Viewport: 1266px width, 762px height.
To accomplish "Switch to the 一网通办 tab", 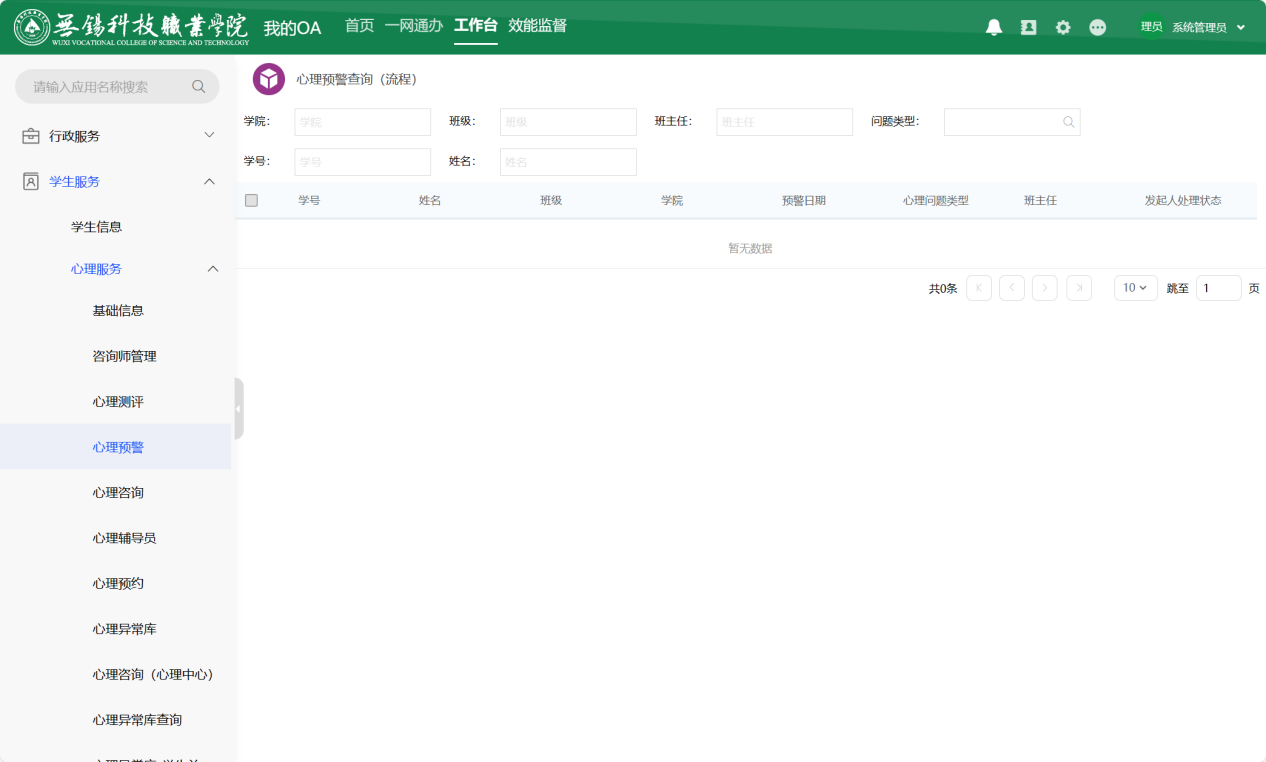I will tap(414, 26).
